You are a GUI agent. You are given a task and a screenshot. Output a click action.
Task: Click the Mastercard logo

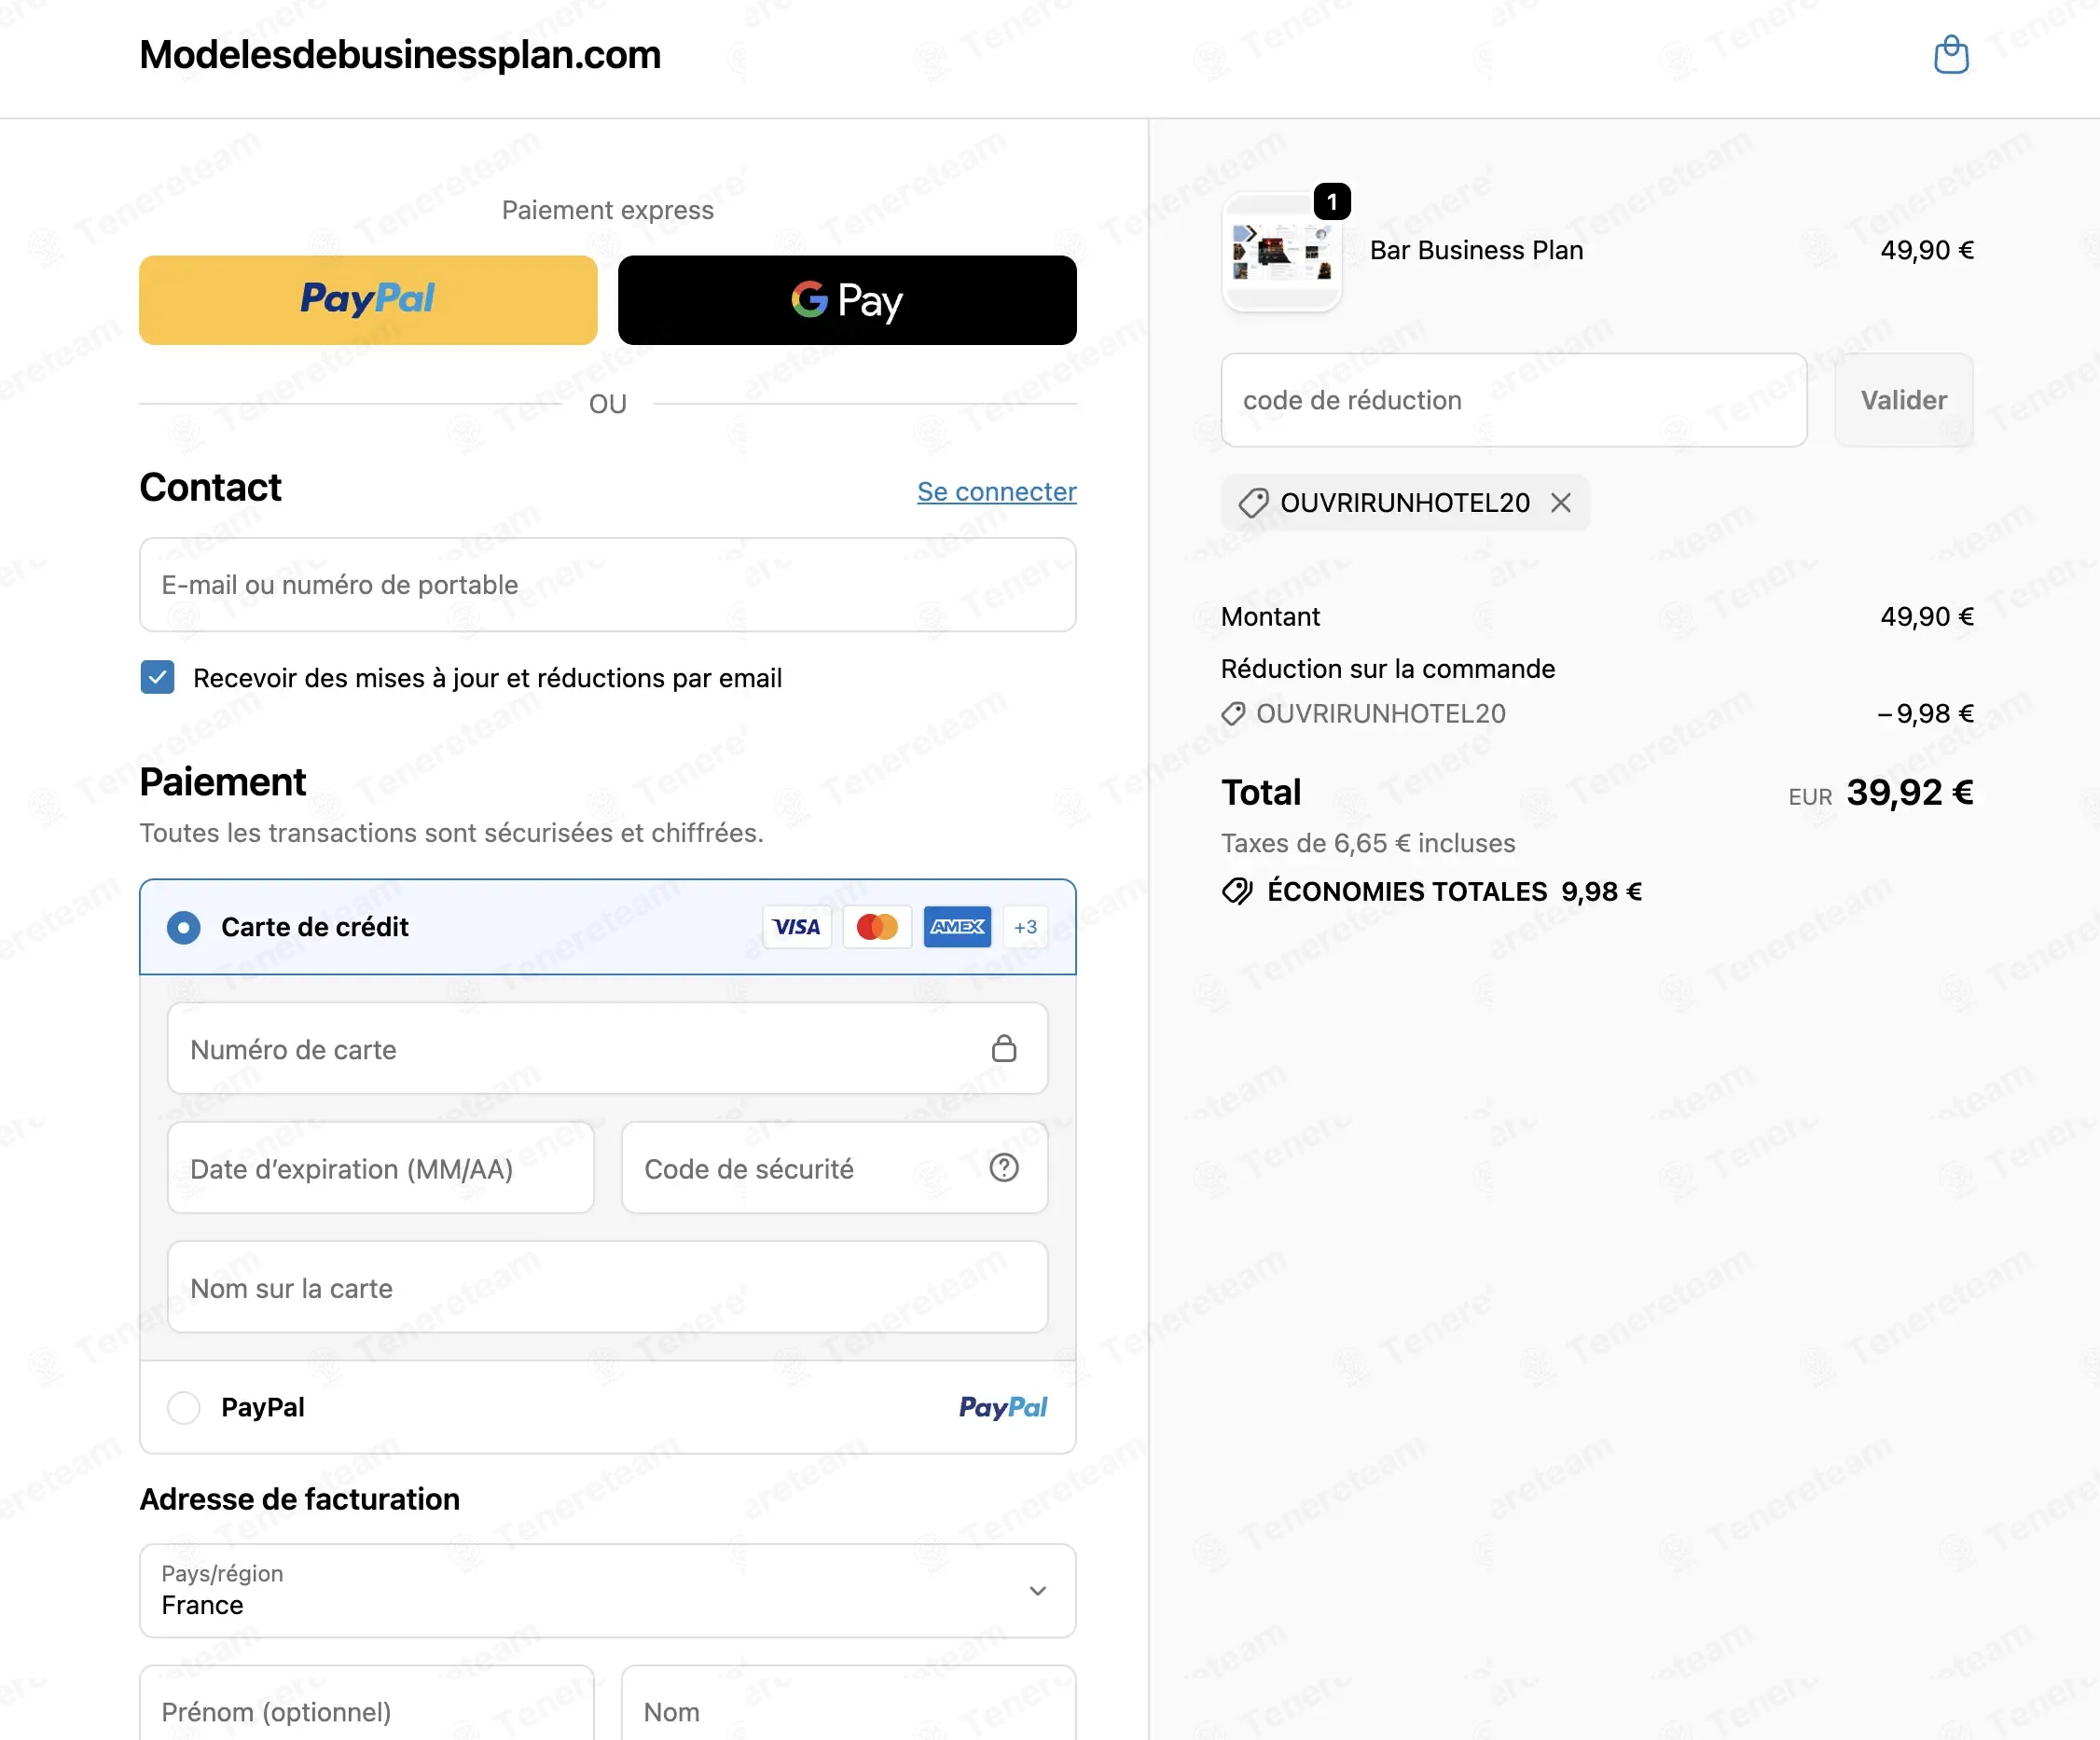point(877,927)
